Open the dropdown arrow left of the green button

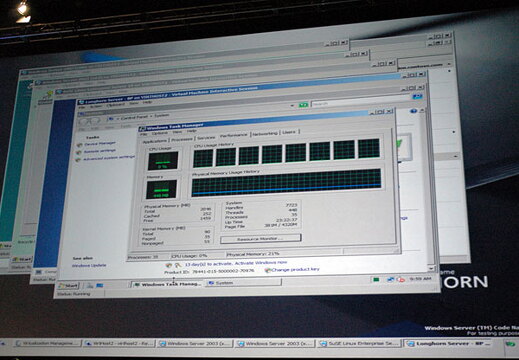[292, 106]
